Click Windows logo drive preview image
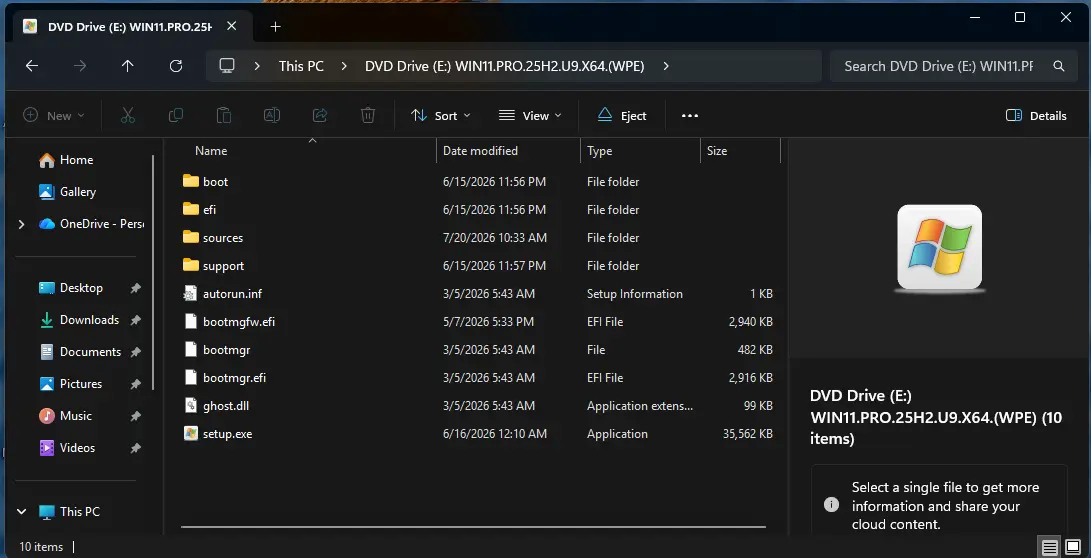The height and width of the screenshot is (558, 1091). point(939,248)
